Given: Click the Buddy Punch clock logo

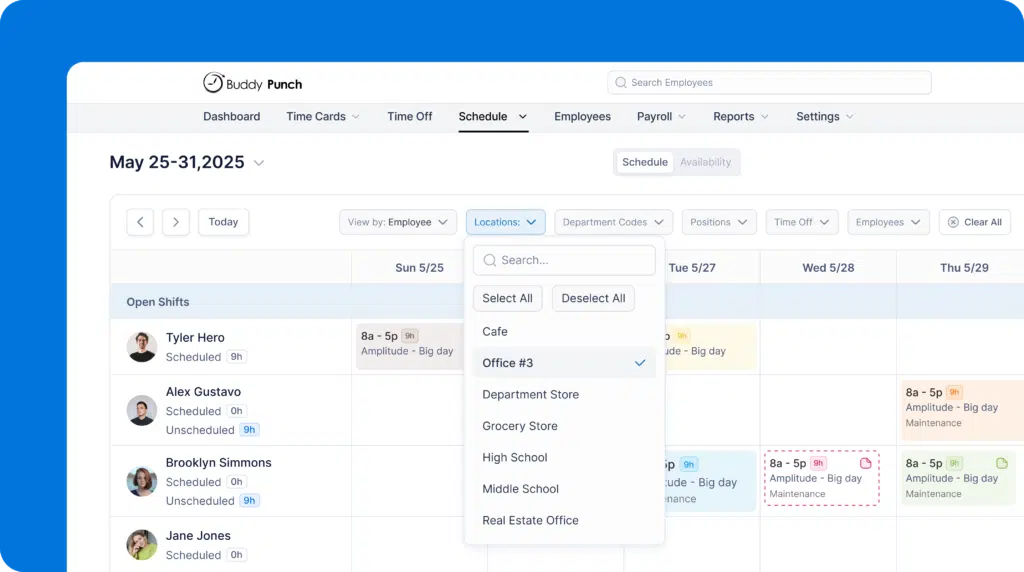Looking at the screenshot, I should (x=213, y=83).
